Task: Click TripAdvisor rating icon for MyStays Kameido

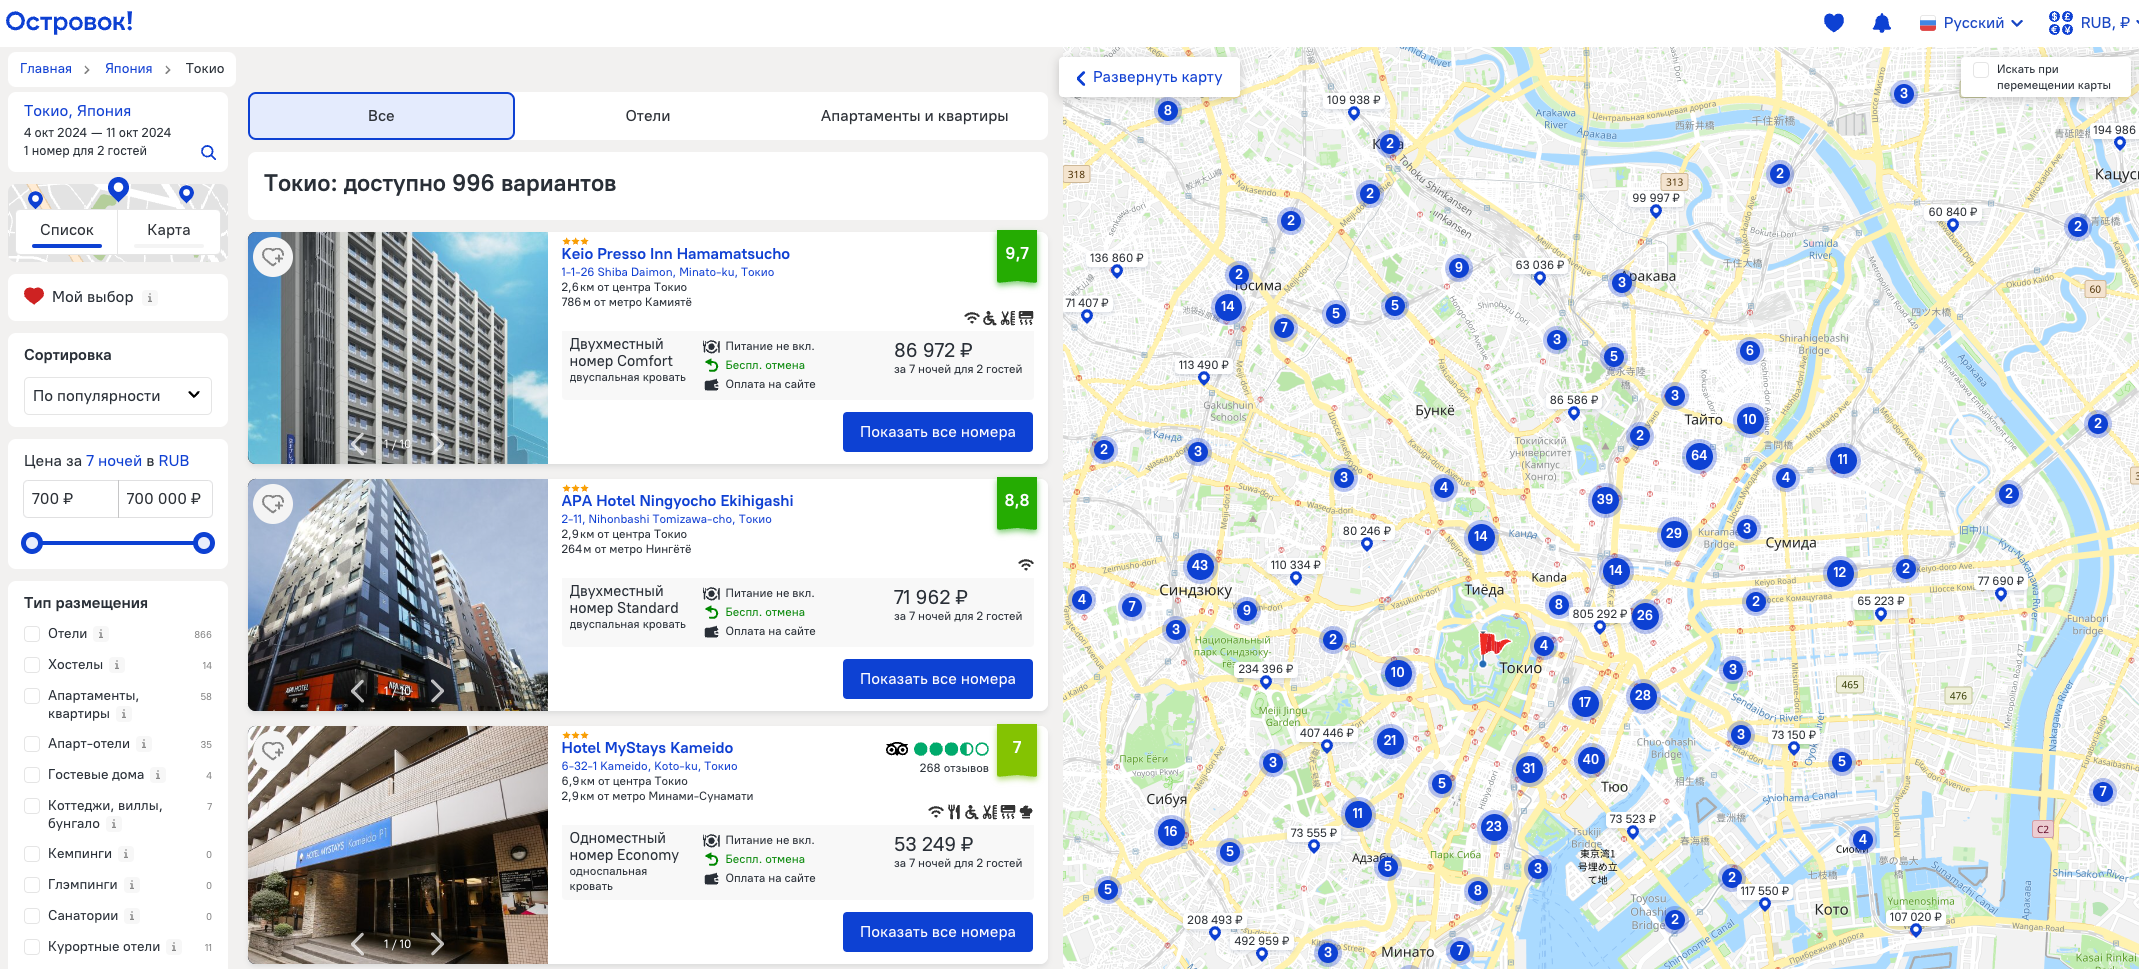Action: (897, 749)
